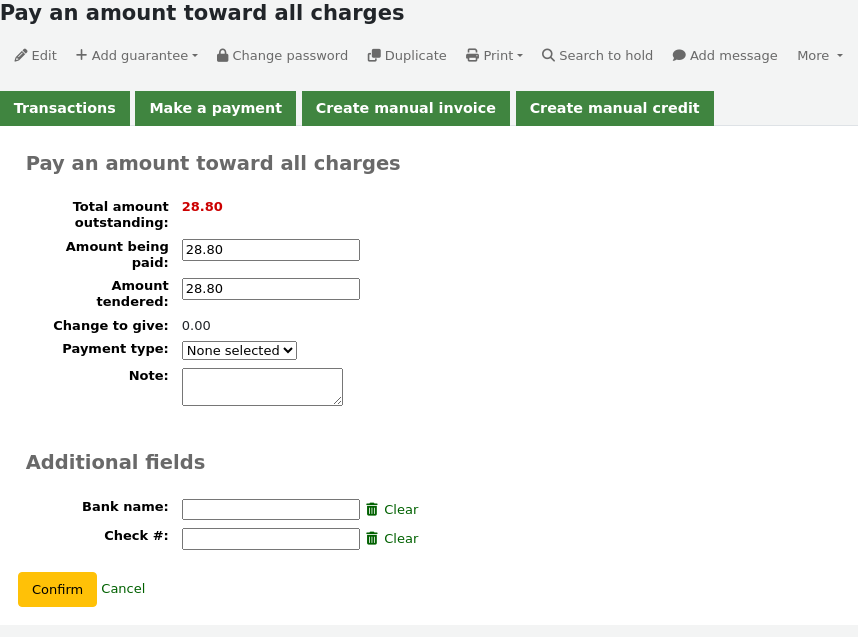This screenshot has width=858, height=637.
Task: Click the lock icon for Change password
Action: [222, 55]
